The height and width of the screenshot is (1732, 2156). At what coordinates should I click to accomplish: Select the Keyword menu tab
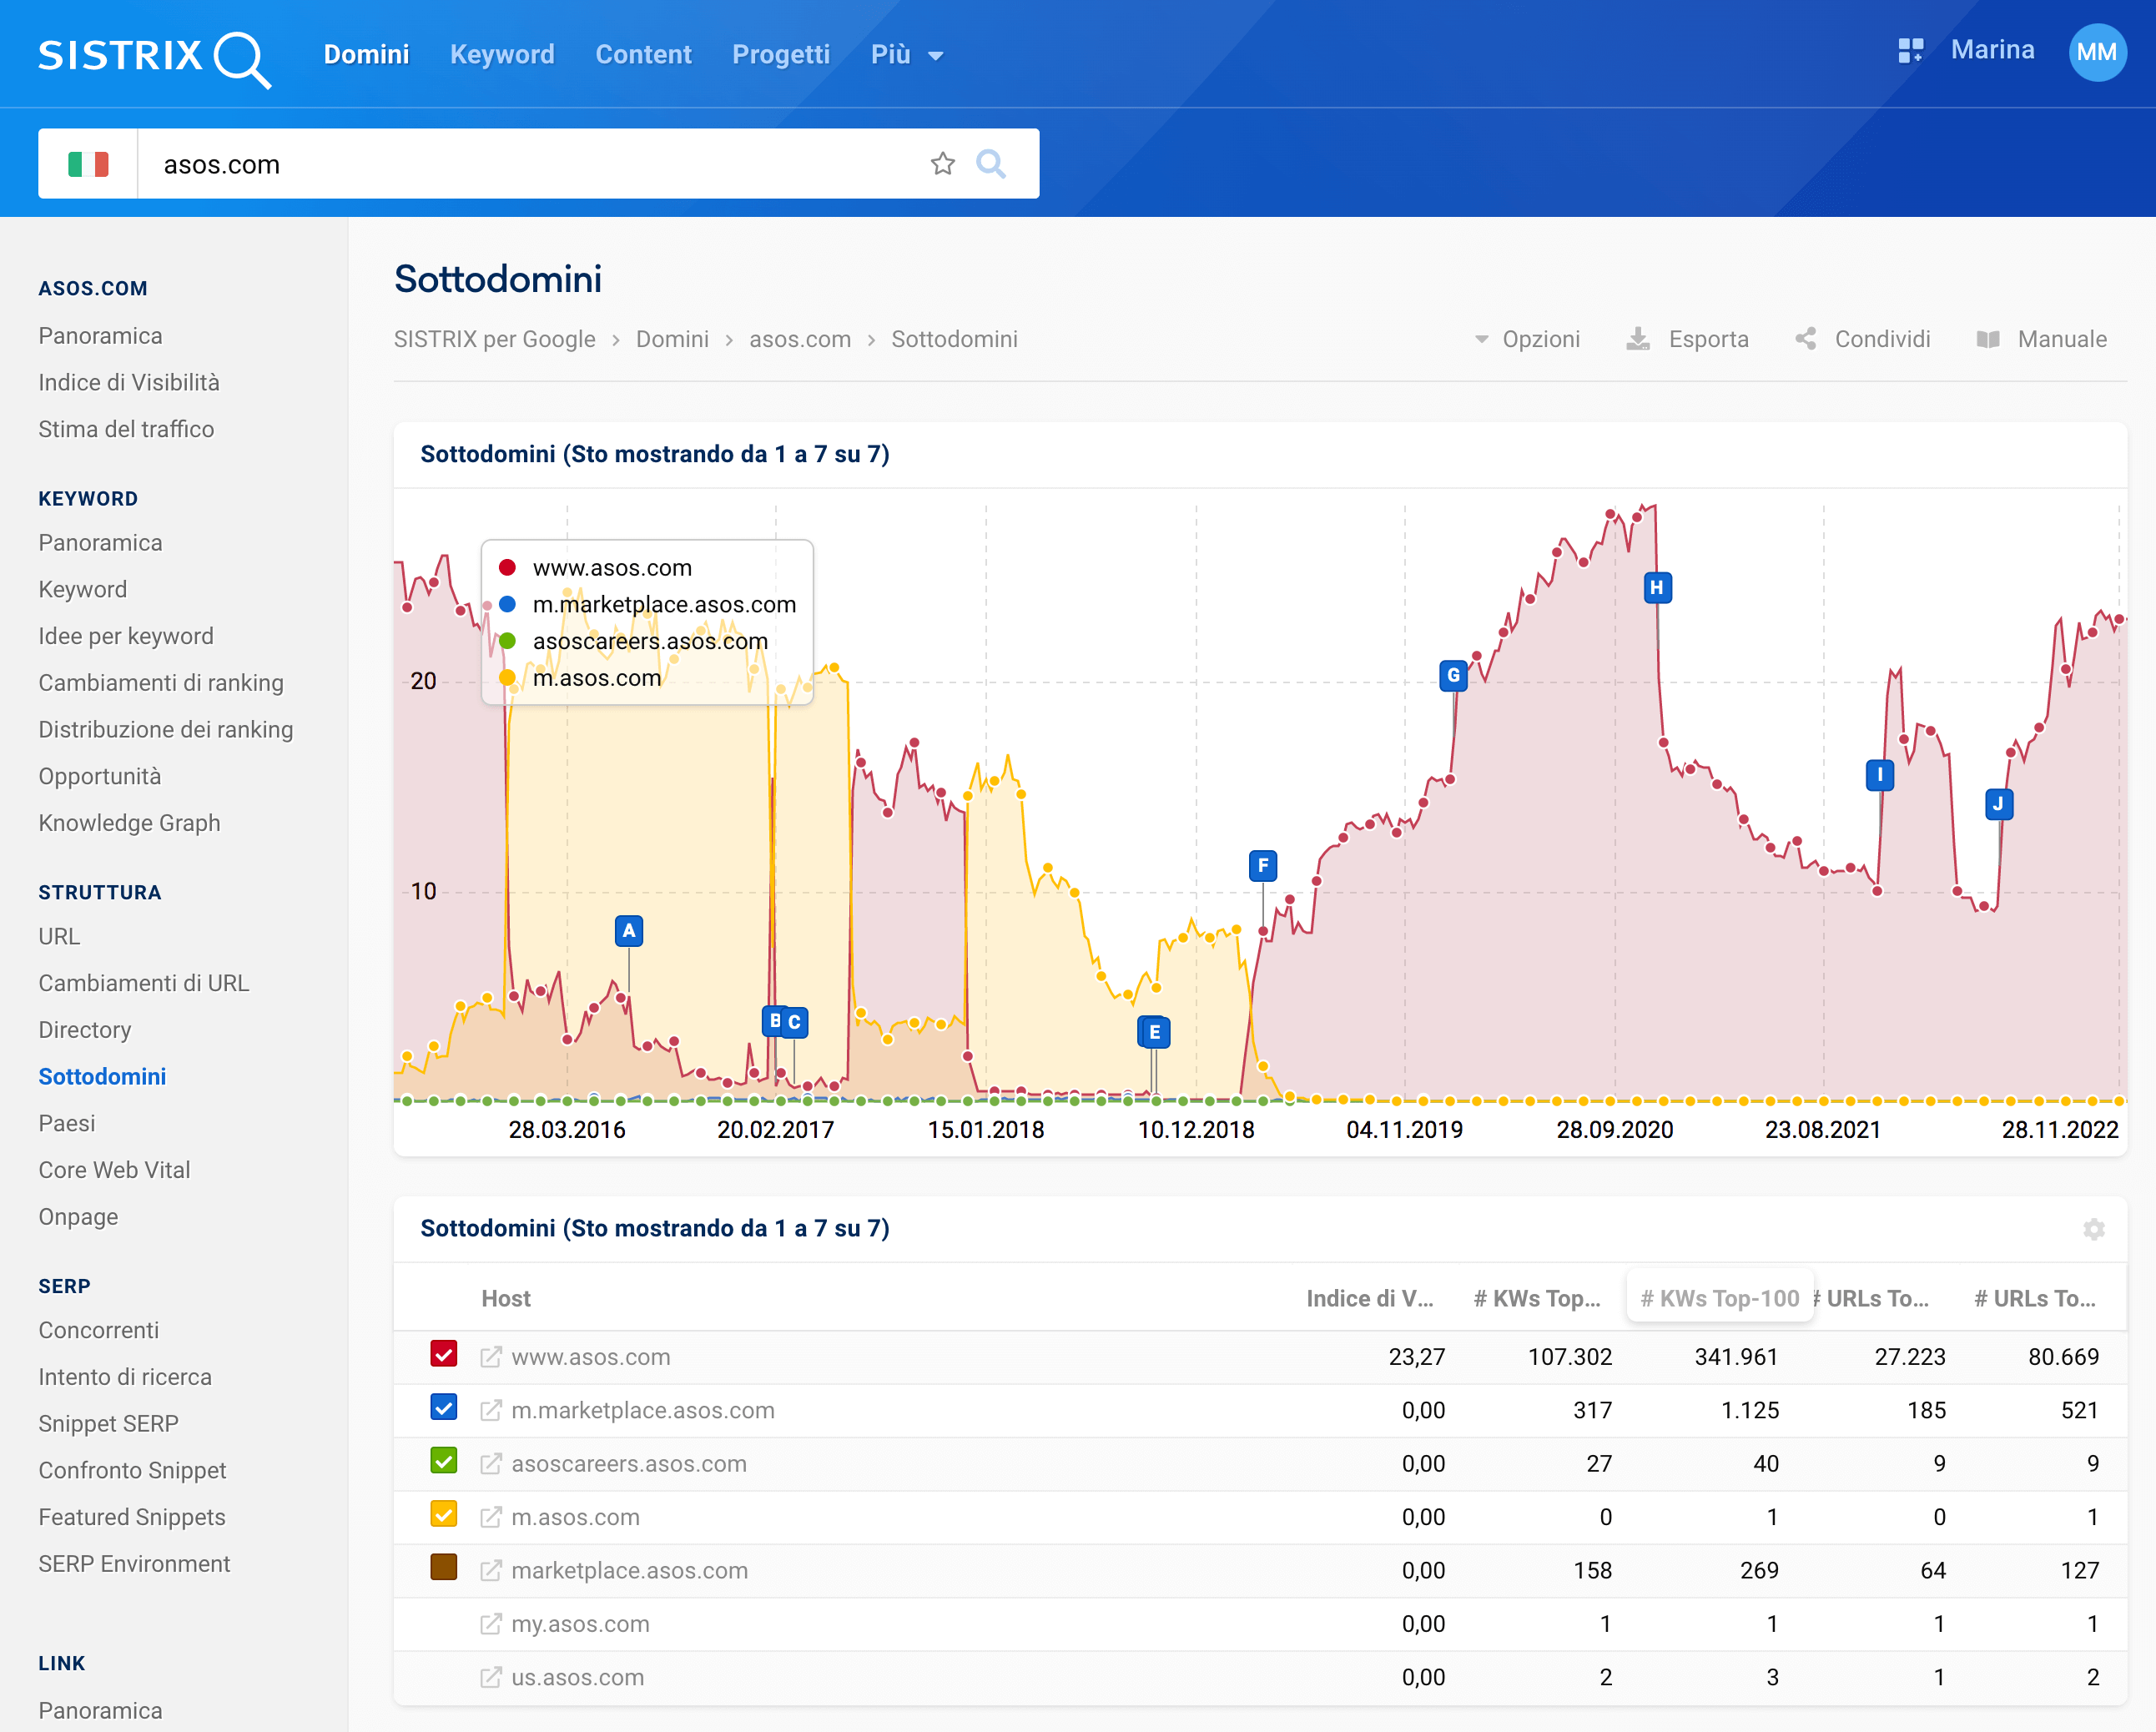click(x=502, y=53)
